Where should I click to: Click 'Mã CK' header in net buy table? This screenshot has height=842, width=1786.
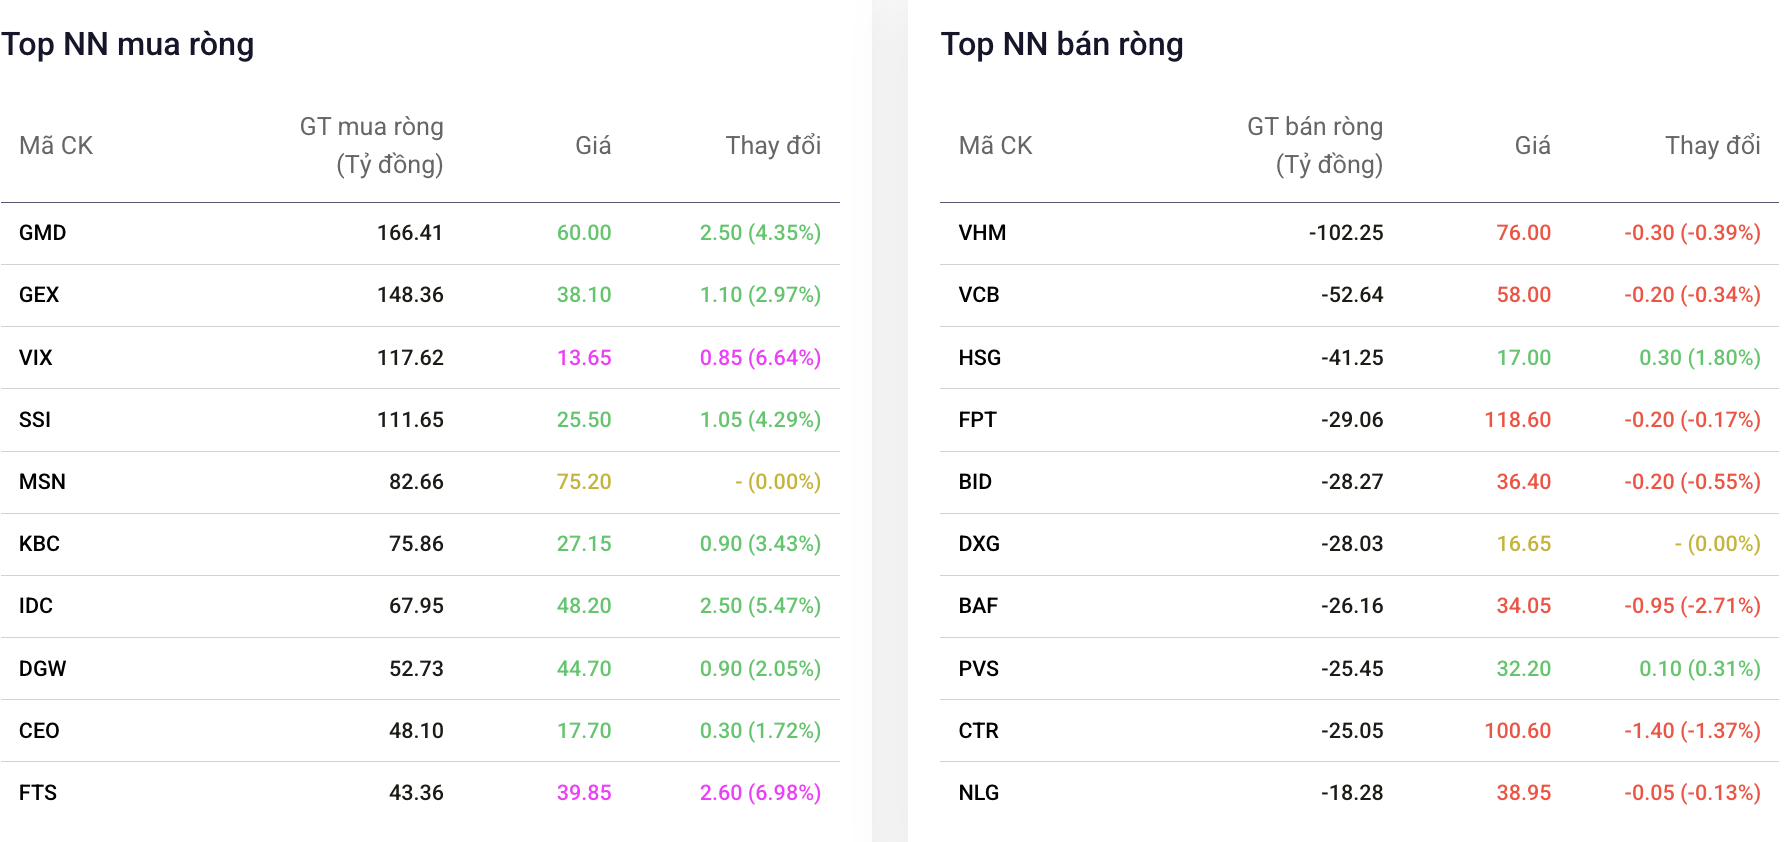[56, 146]
